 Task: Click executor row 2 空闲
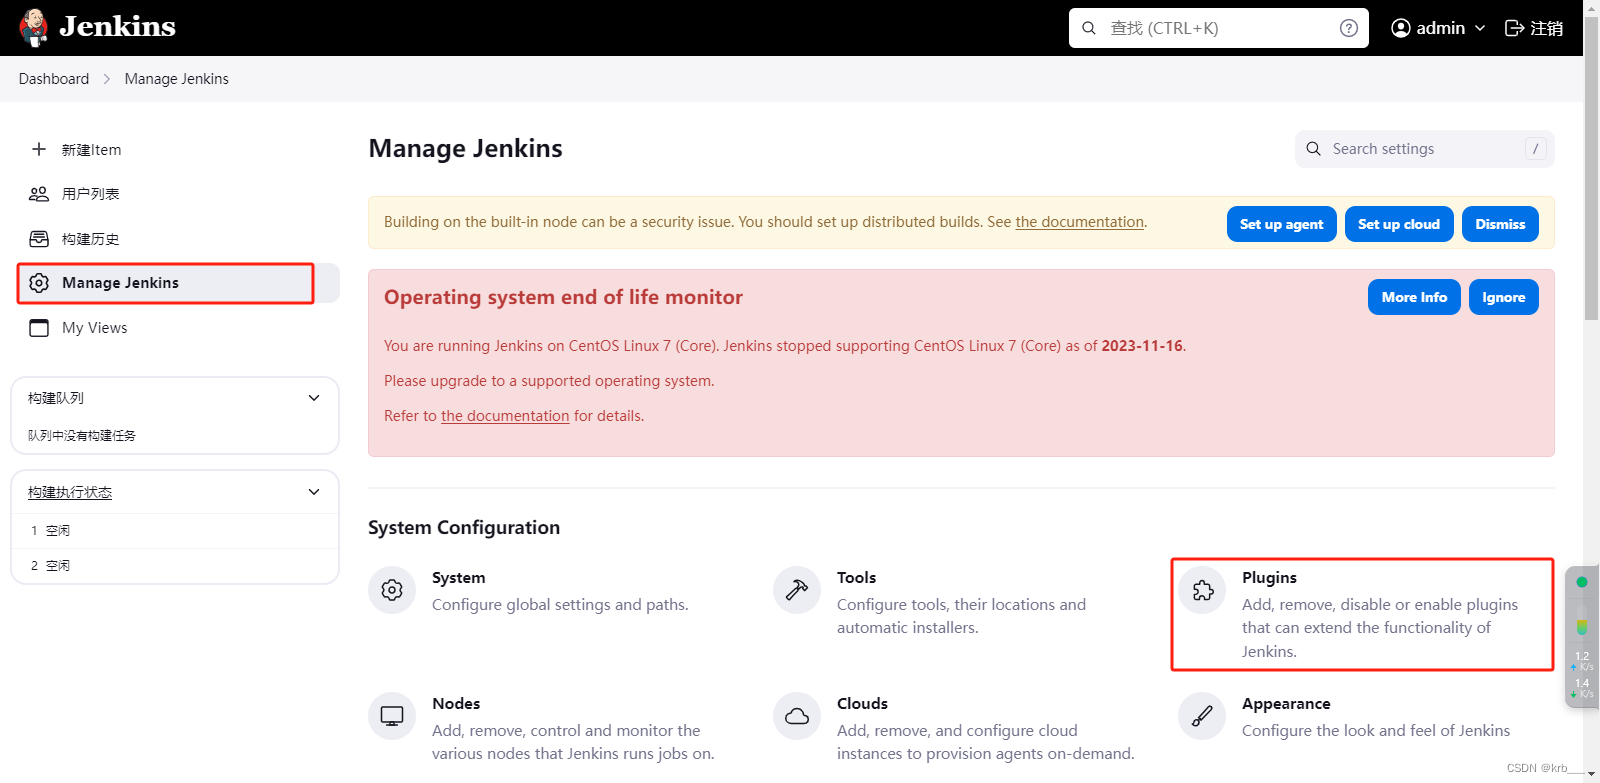pyautogui.click(x=175, y=566)
